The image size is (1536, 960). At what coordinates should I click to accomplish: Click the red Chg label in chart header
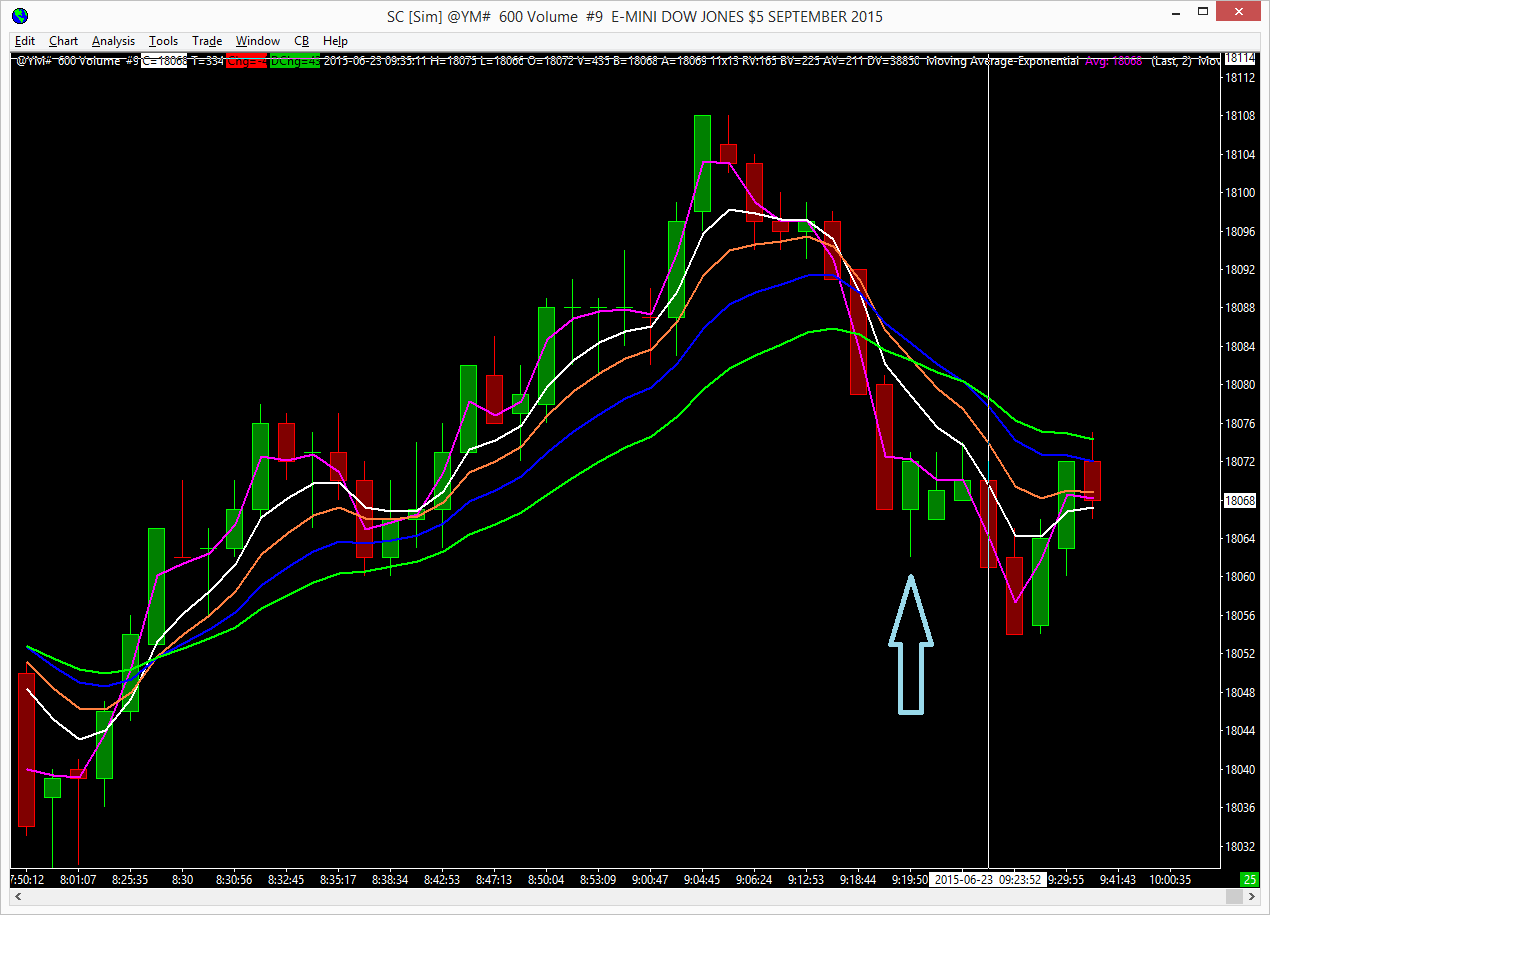(x=247, y=61)
